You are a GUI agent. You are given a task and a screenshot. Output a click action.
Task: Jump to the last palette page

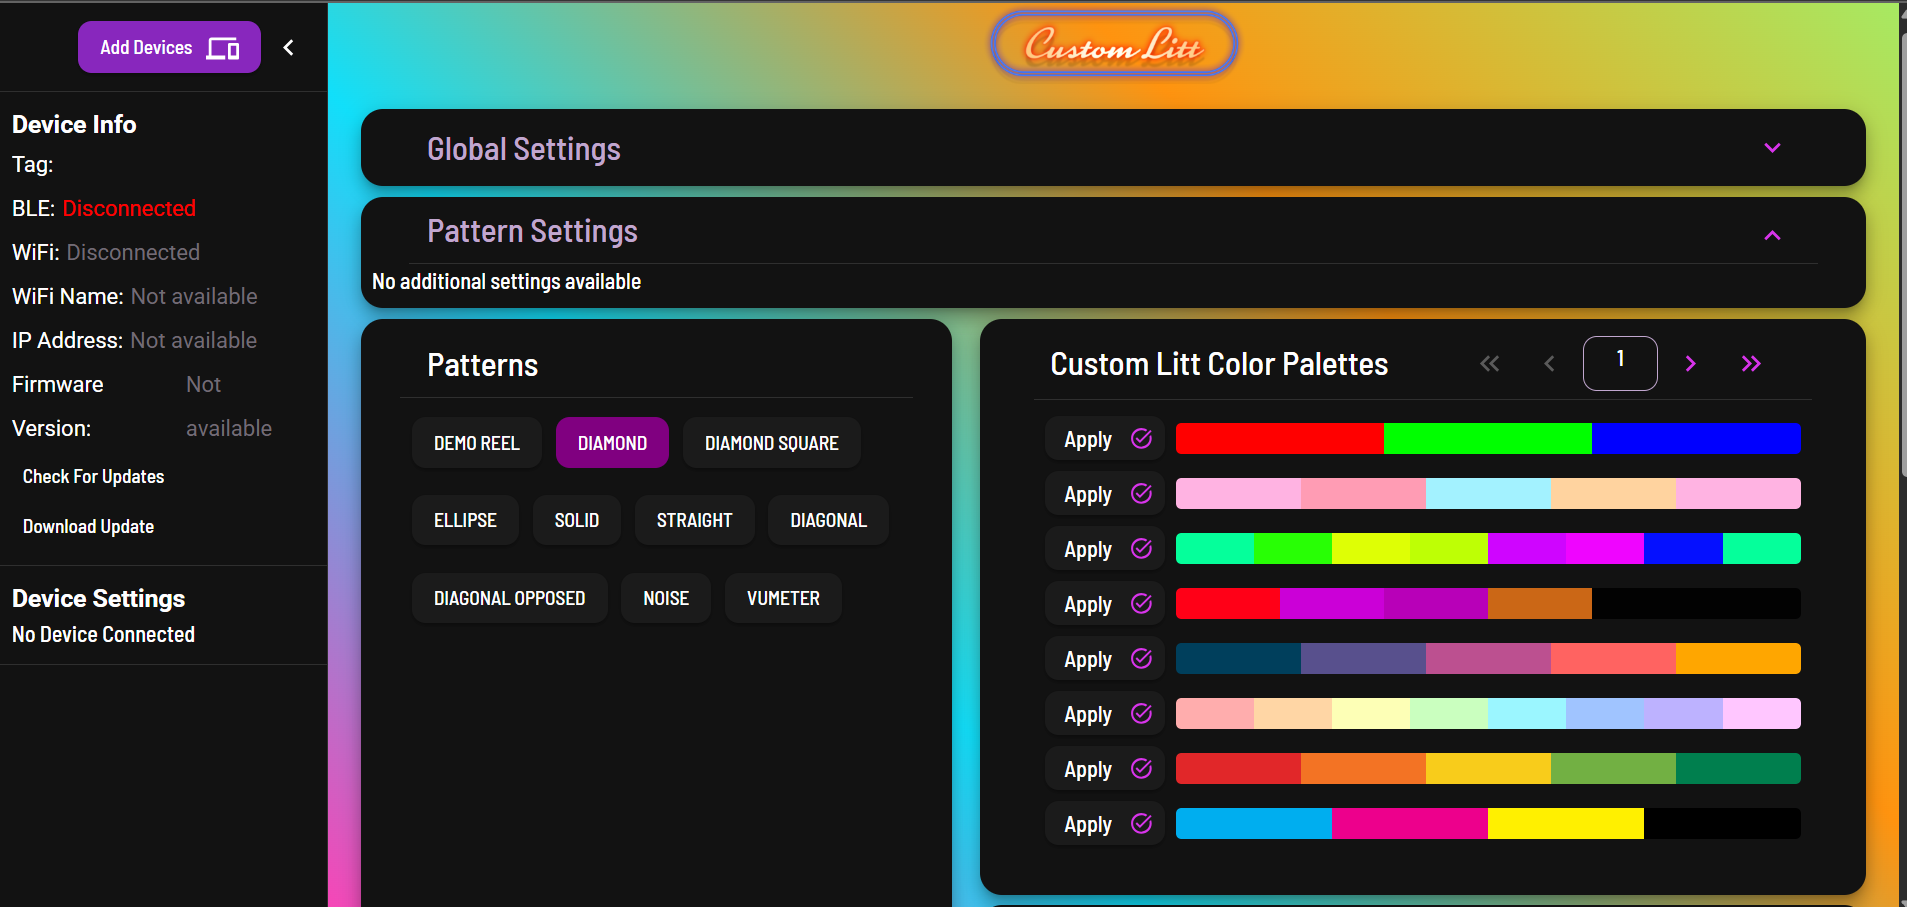1750,364
